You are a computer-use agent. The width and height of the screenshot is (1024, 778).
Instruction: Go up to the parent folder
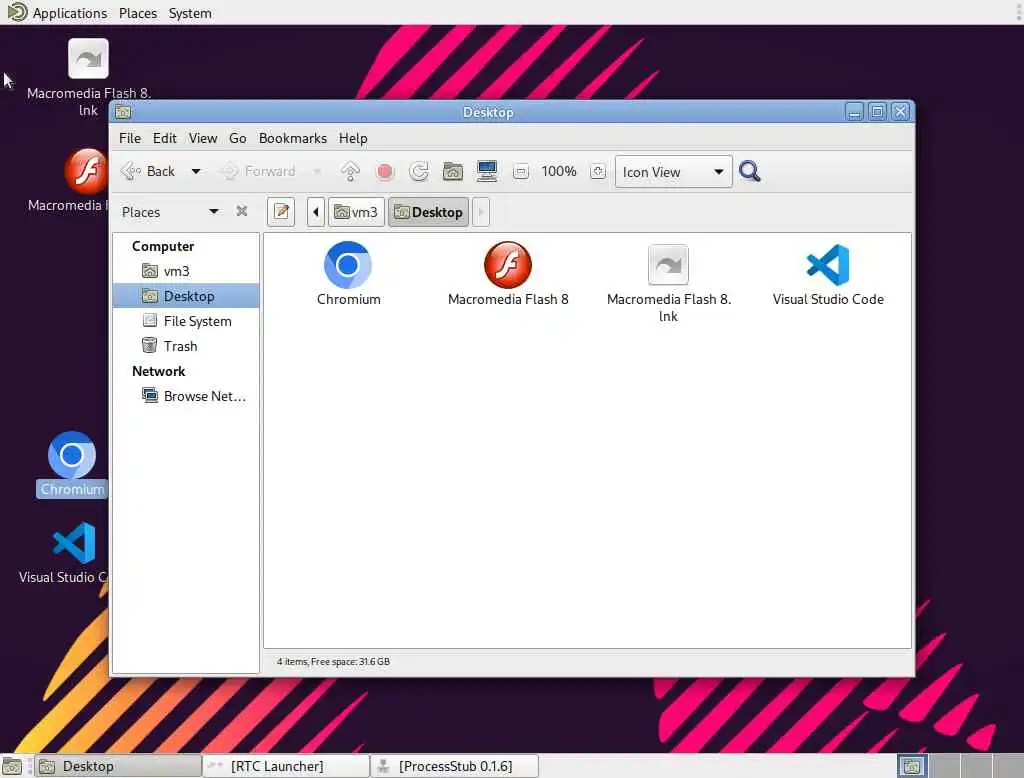pyautogui.click(x=350, y=172)
